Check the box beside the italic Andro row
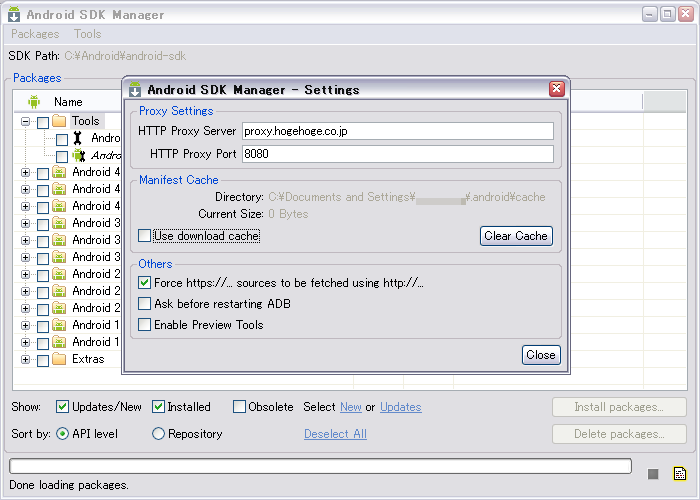The height and width of the screenshot is (500, 700). 62,157
